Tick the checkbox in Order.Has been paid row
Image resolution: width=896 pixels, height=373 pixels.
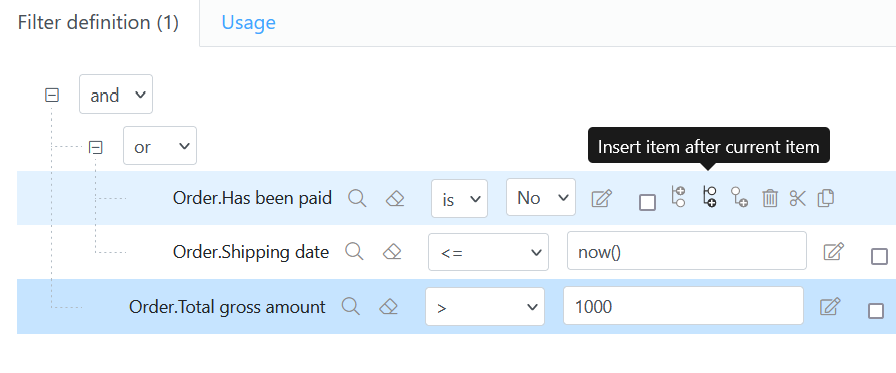647,202
